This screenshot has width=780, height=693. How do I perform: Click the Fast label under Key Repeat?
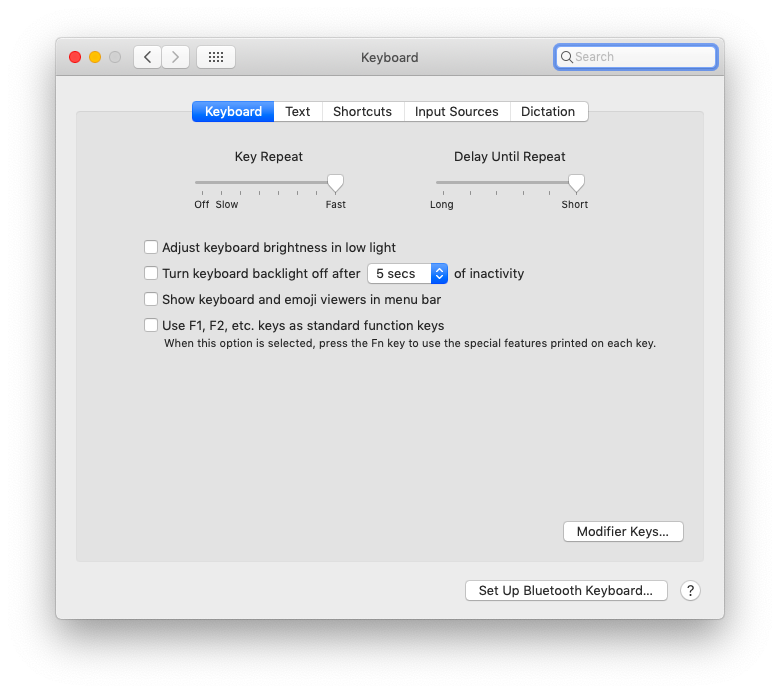[x=336, y=204]
